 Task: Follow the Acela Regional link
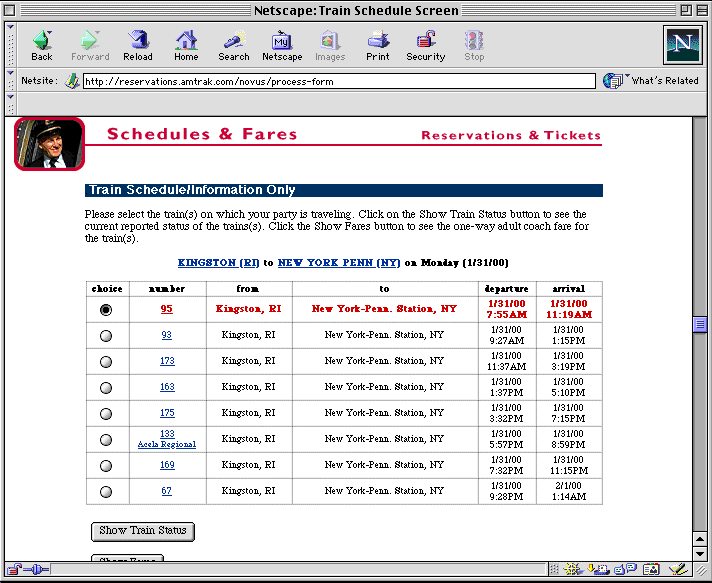tap(167, 444)
